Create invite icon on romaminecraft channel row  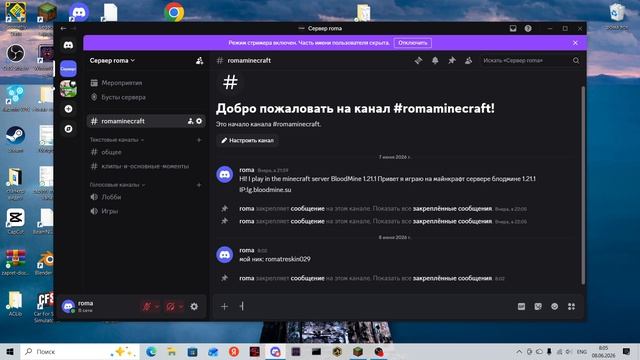tap(190, 121)
